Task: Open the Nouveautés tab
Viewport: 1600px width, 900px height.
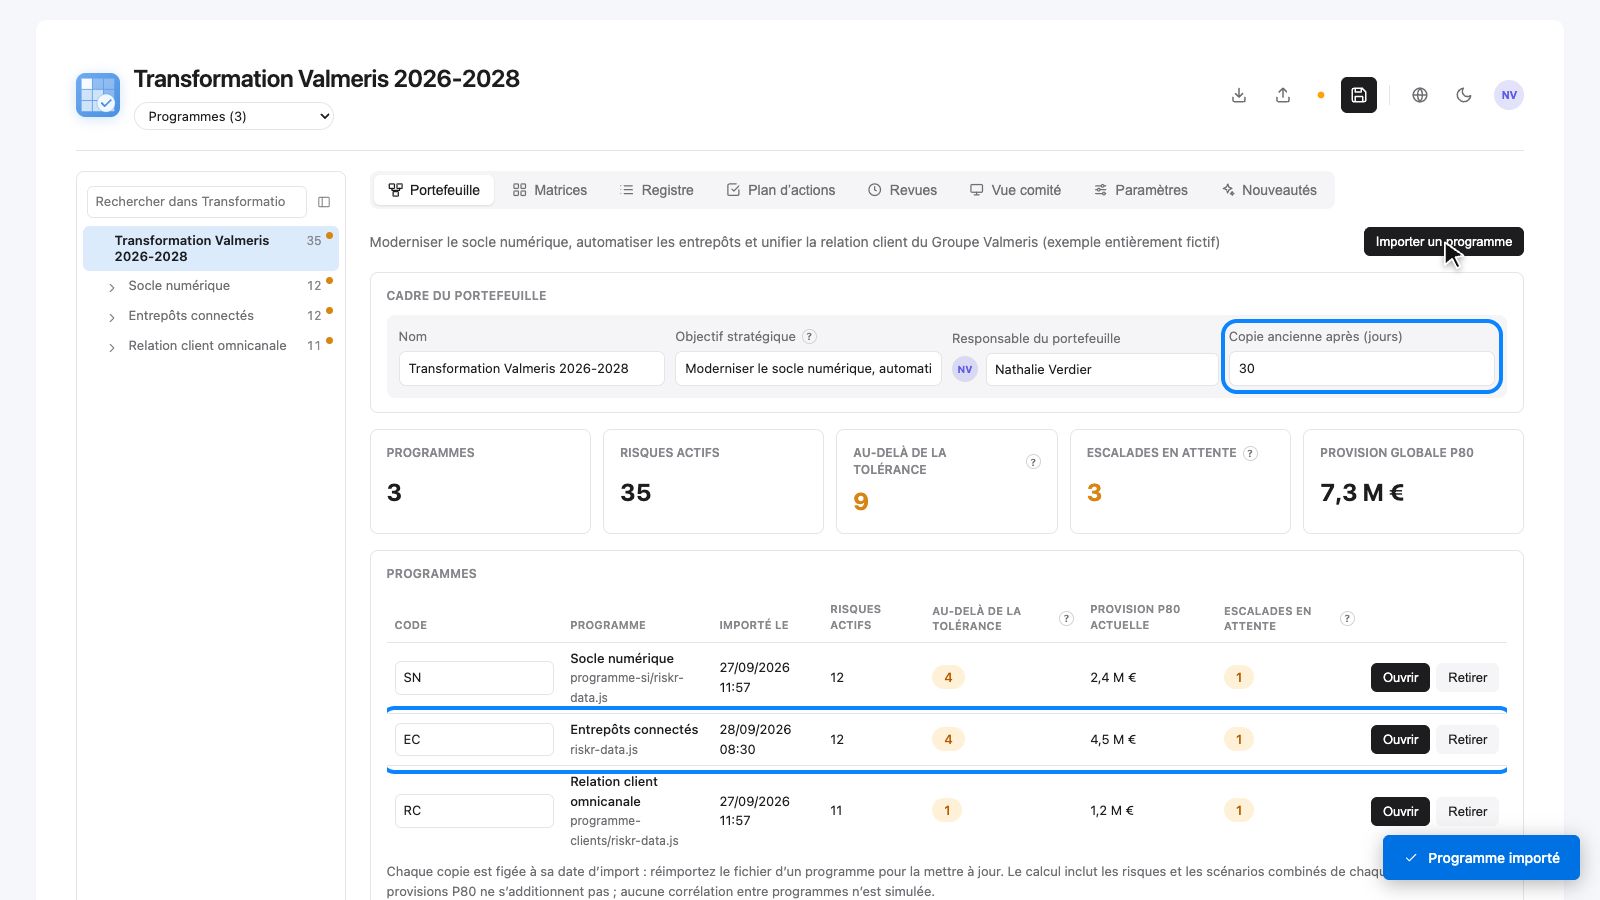Action: [1269, 190]
